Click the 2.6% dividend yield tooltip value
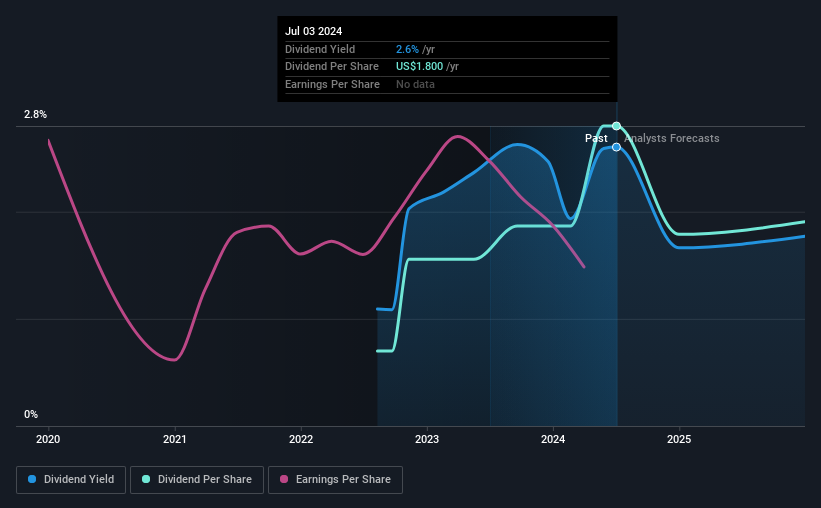821x508 pixels. (407, 49)
